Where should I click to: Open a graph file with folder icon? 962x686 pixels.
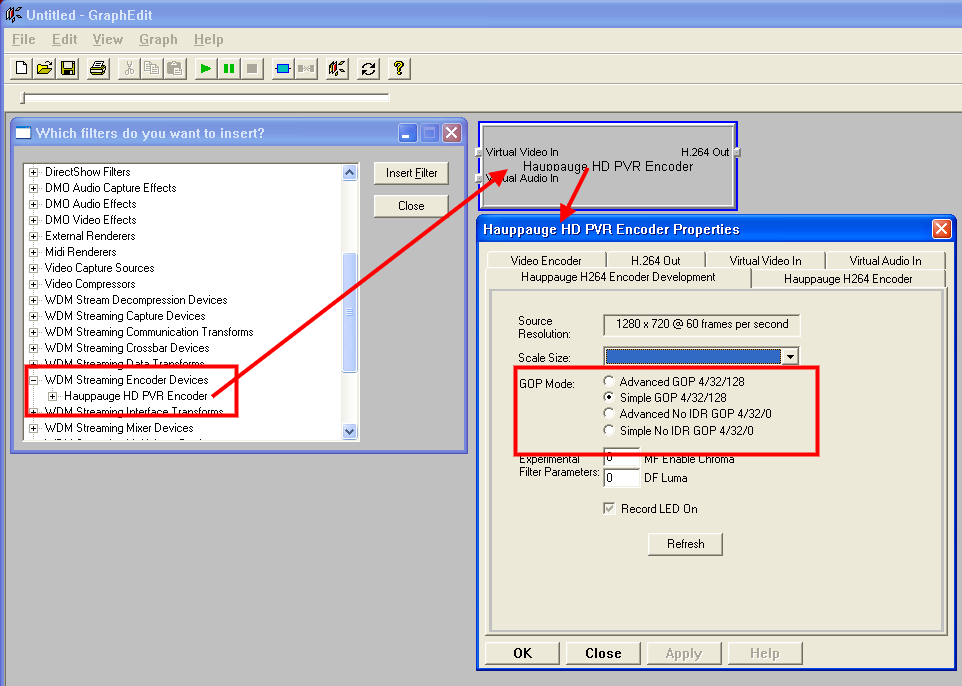44,68
